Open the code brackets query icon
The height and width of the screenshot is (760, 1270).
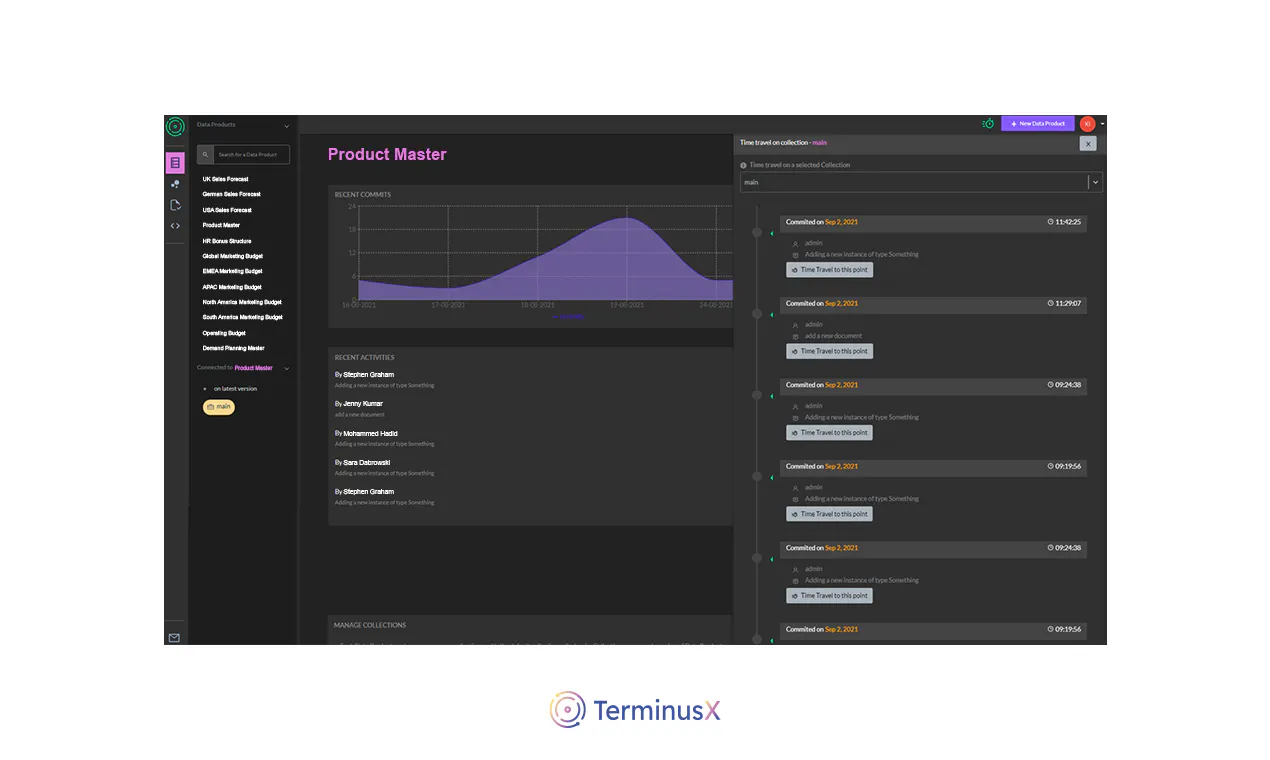[175, 226]
